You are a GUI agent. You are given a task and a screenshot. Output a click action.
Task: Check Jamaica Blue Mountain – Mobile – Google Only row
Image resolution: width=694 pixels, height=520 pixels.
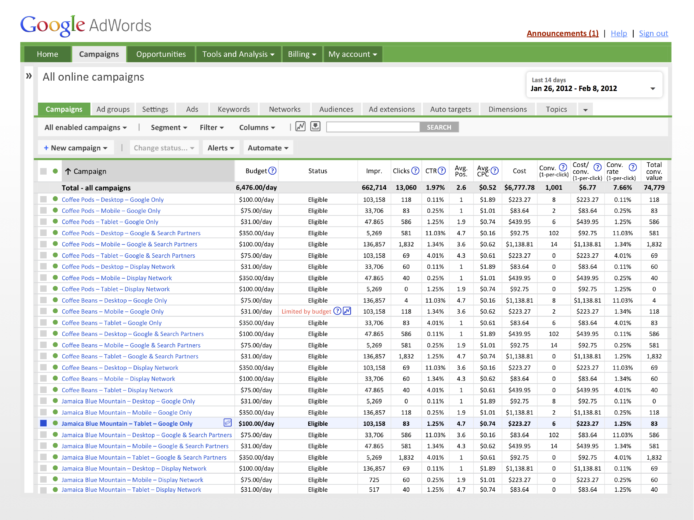[43, 412]
